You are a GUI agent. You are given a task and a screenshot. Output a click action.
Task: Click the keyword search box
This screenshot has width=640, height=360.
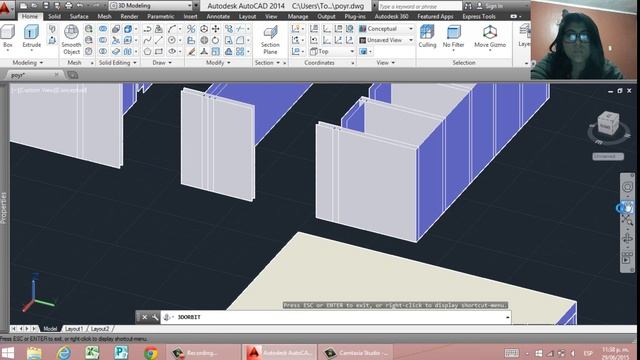coord(420,6)
